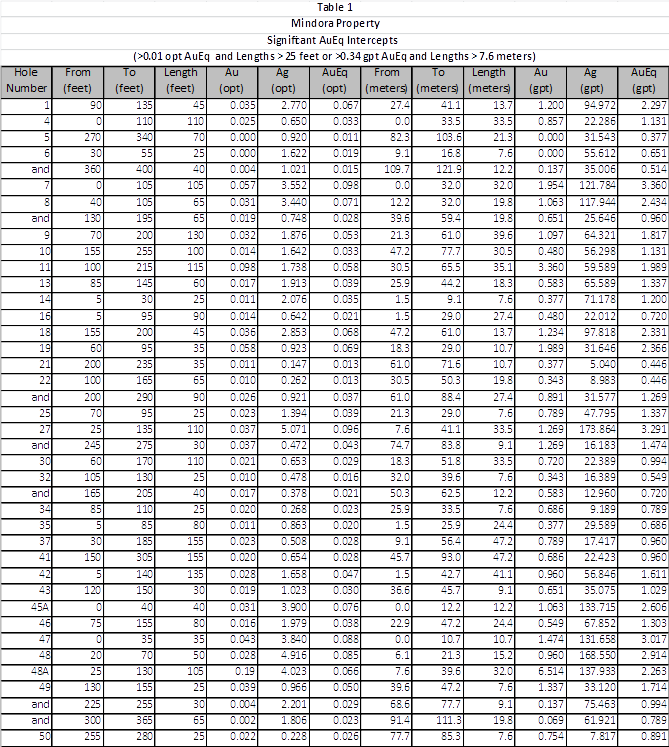Select the AuEq gpt value 3.291

pyautogui.click(x=653, y=429)
